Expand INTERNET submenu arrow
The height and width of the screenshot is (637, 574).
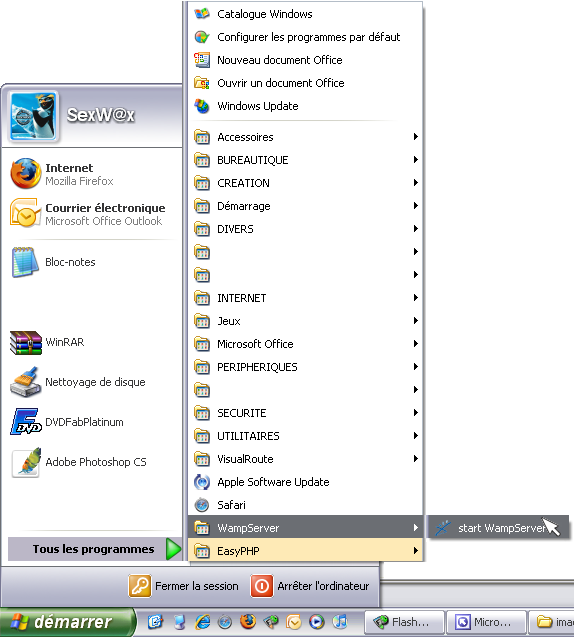(x=416, y=298)
